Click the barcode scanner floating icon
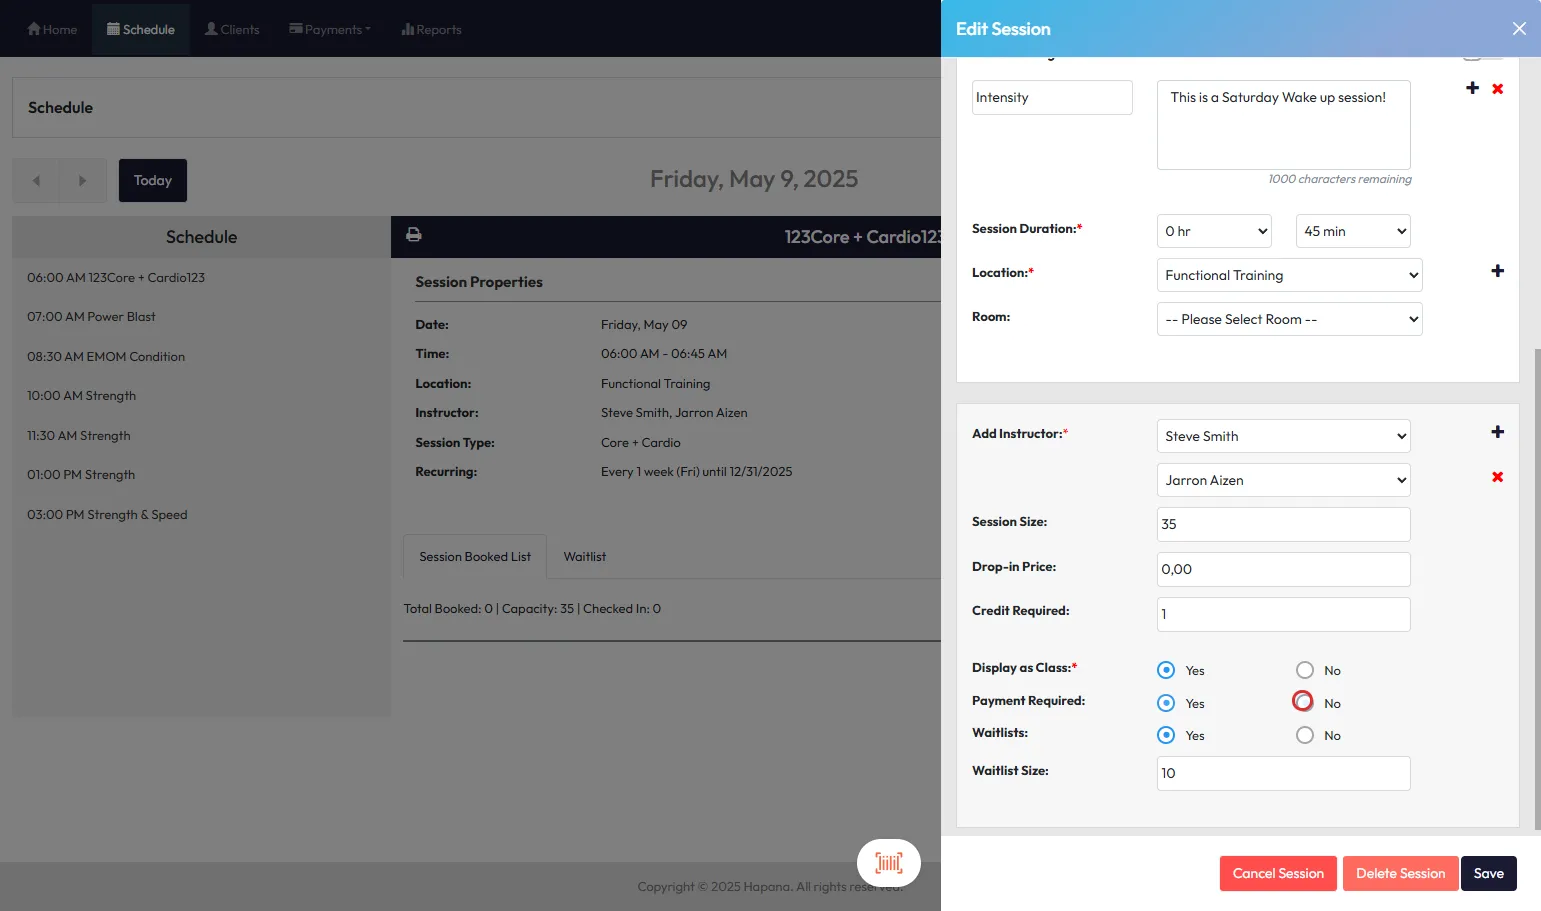 888,863
